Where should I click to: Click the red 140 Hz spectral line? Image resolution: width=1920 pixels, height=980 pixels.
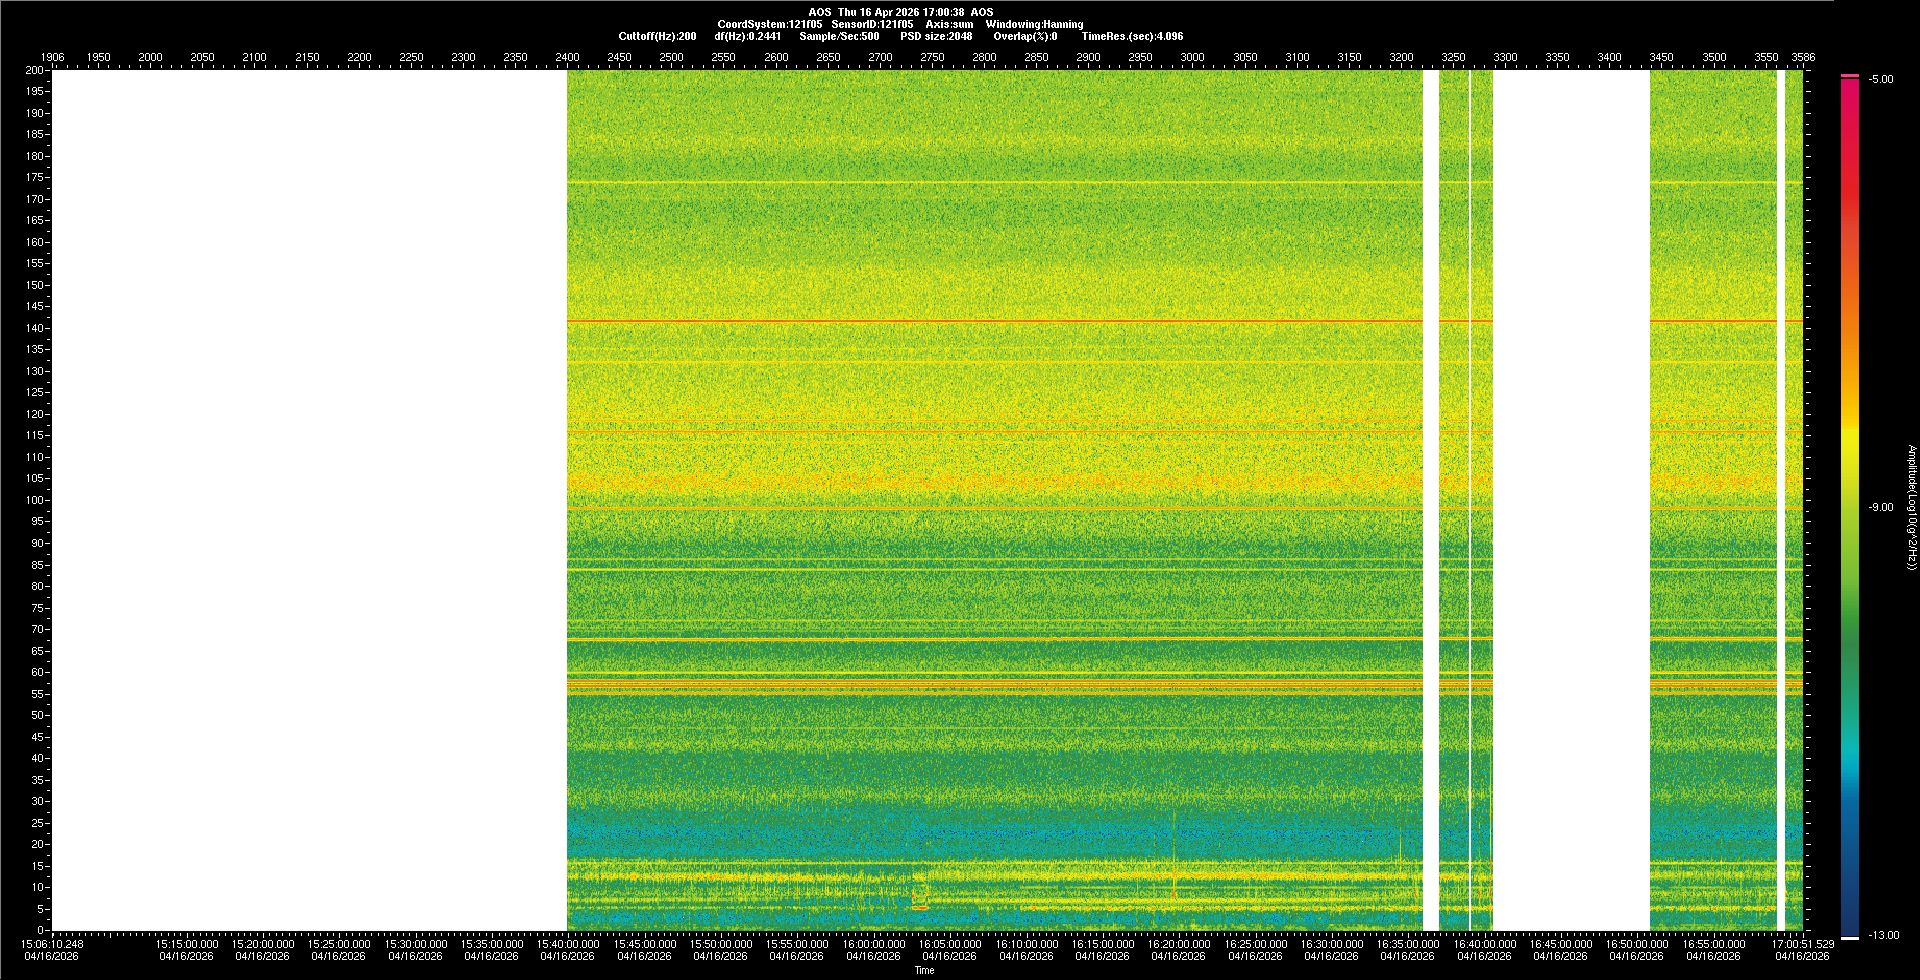tap(990, 321)
